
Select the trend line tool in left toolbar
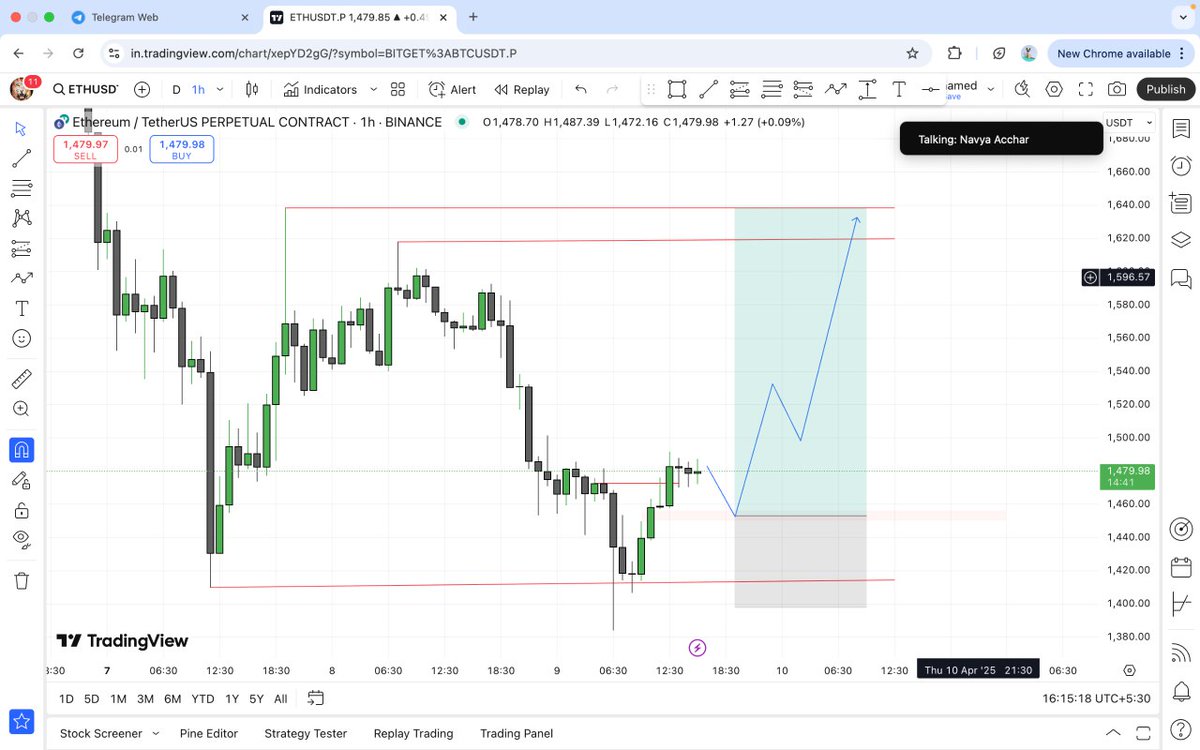point(21,158)
